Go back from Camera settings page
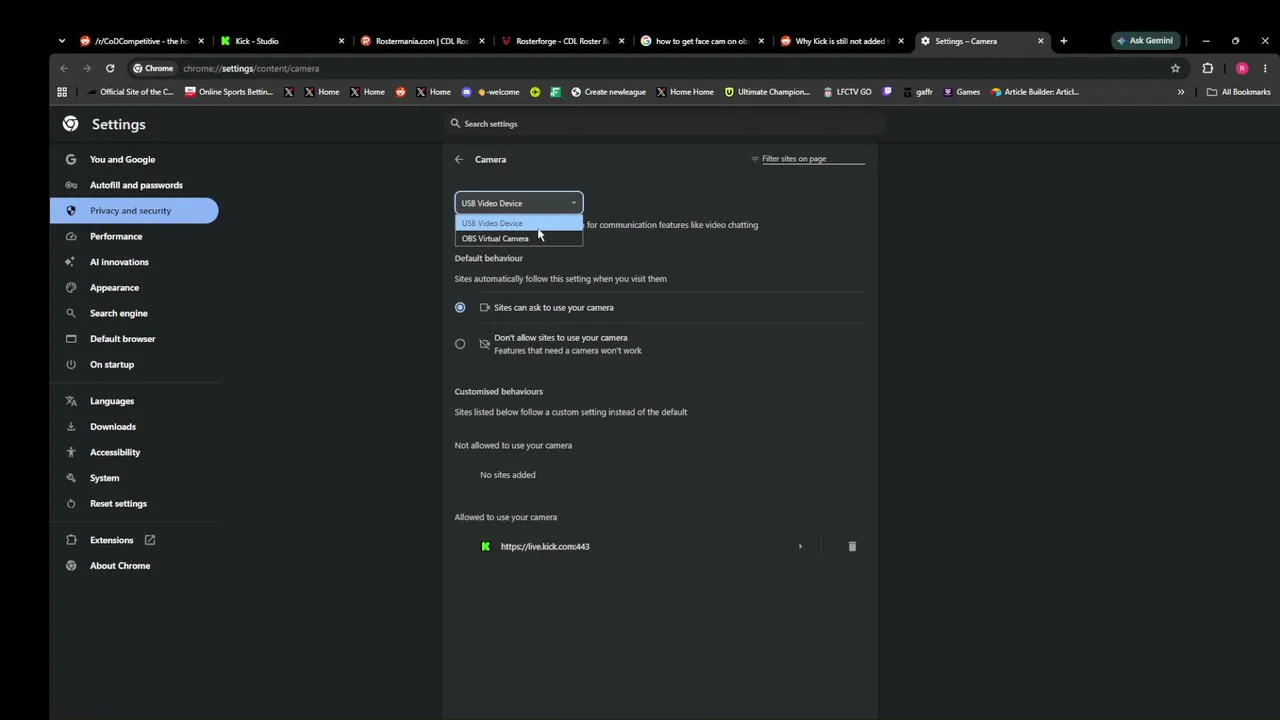This screenshot has width=1280, height=720. (x=459, y=159)
